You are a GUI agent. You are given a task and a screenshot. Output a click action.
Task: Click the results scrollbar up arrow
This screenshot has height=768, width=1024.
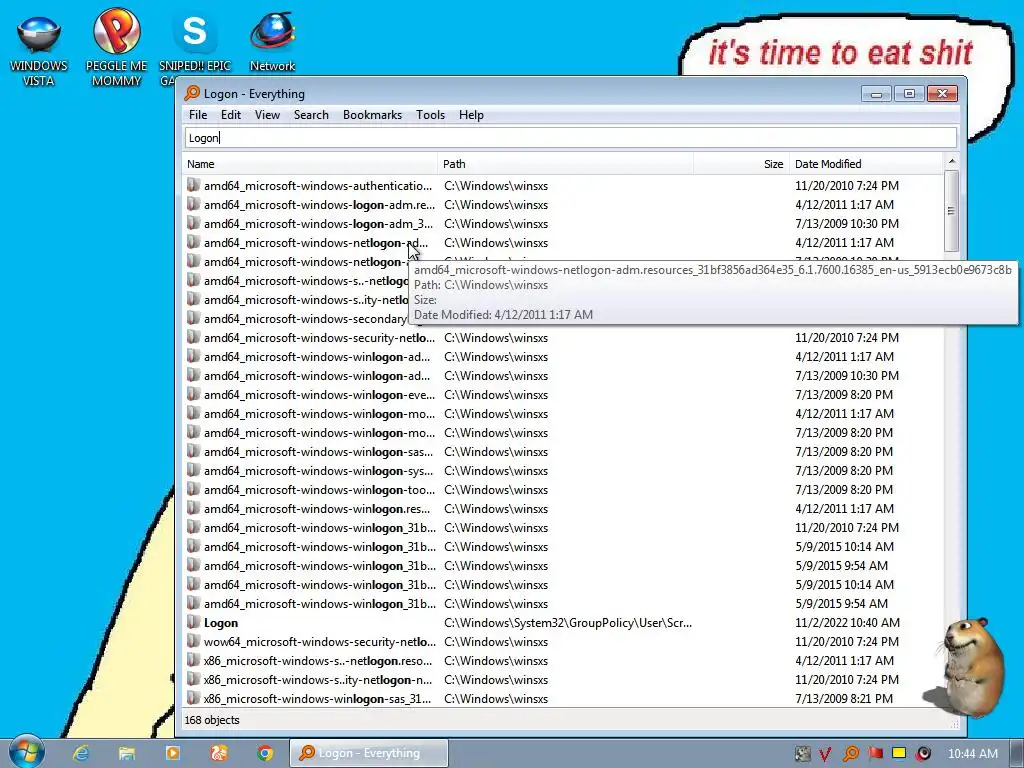coord(952,161)
